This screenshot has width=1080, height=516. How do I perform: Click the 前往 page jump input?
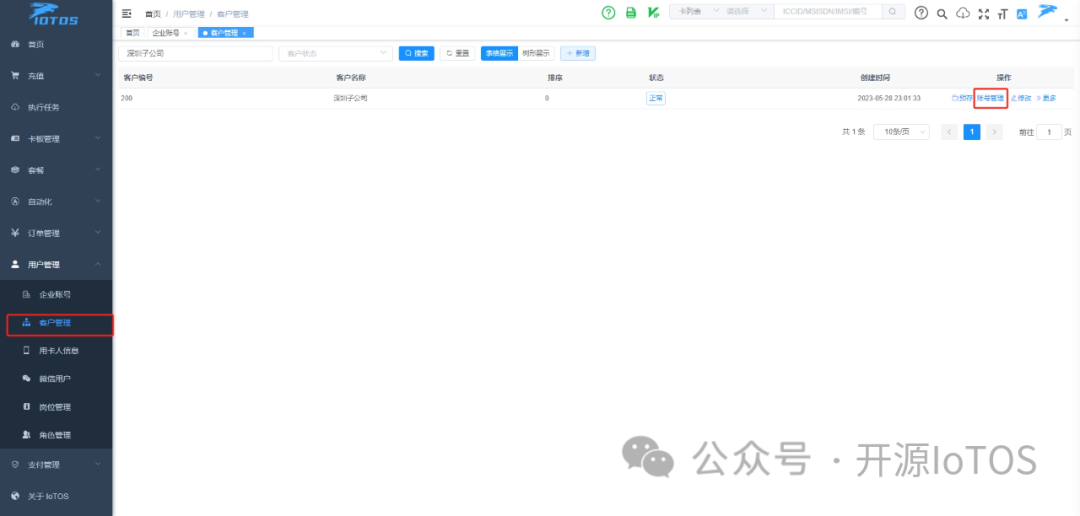coord(1049,132)
